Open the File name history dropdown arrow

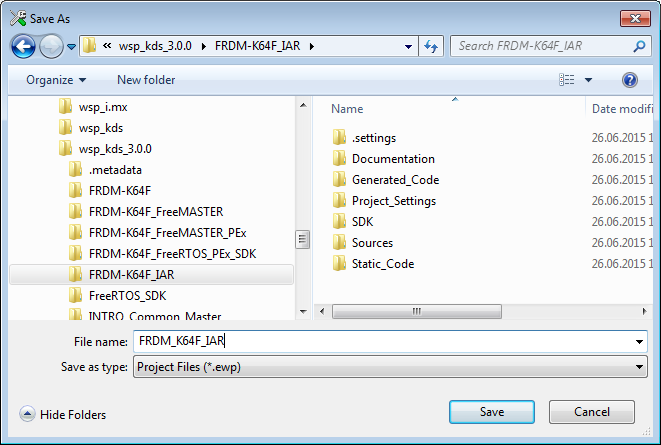[x=639, y=342]
